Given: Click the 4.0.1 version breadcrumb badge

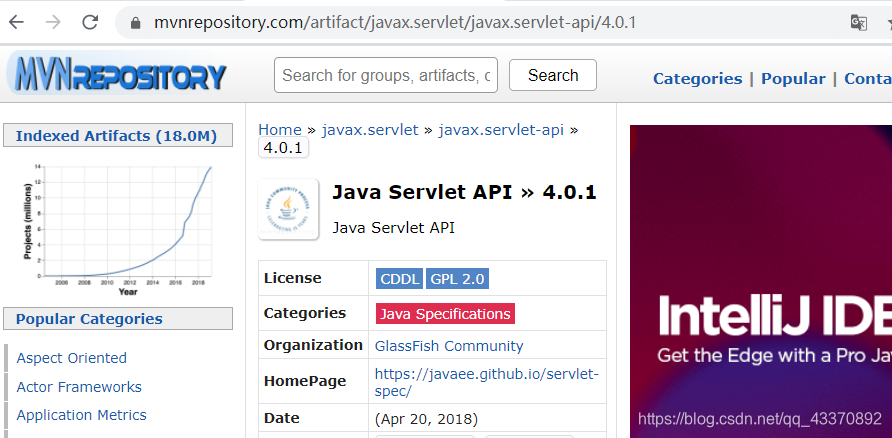Looking at the screenshot, I should point(283,148).
